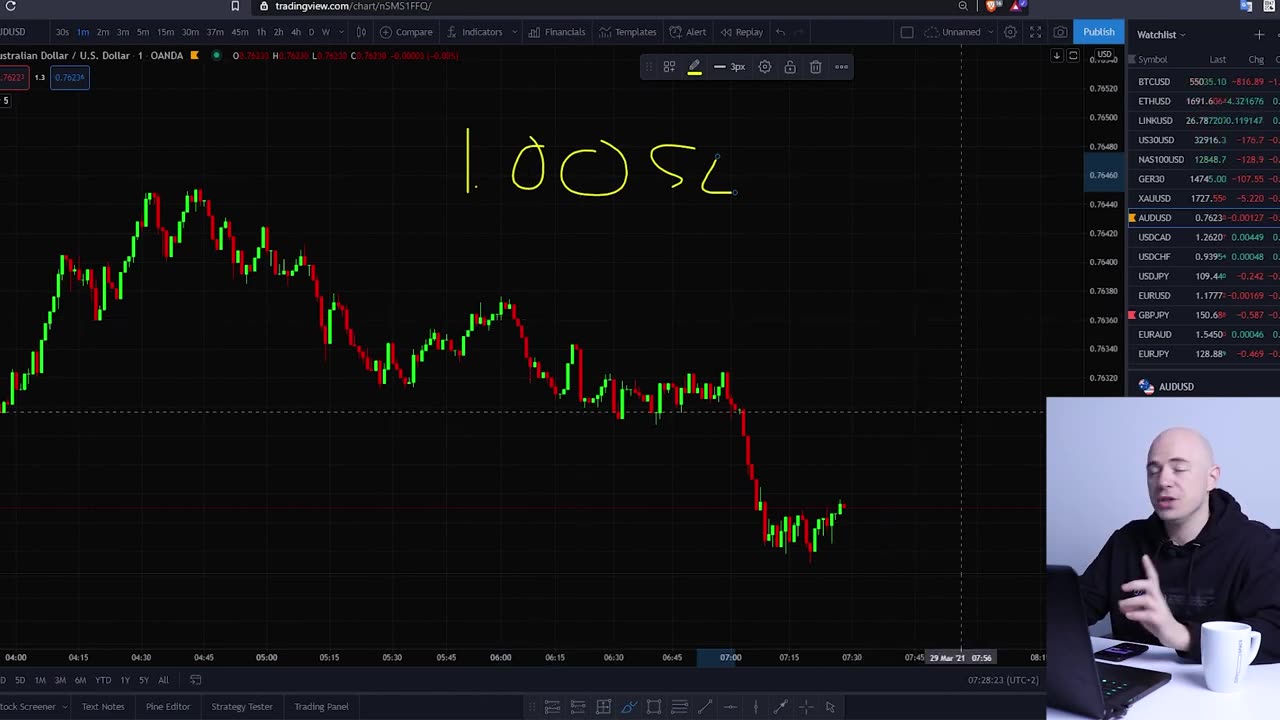Image resolution: width=1280 pixels, height=720 pixels.
Task: Delete the selected drawing with trash icon
Action: click(x=815, y=67)
